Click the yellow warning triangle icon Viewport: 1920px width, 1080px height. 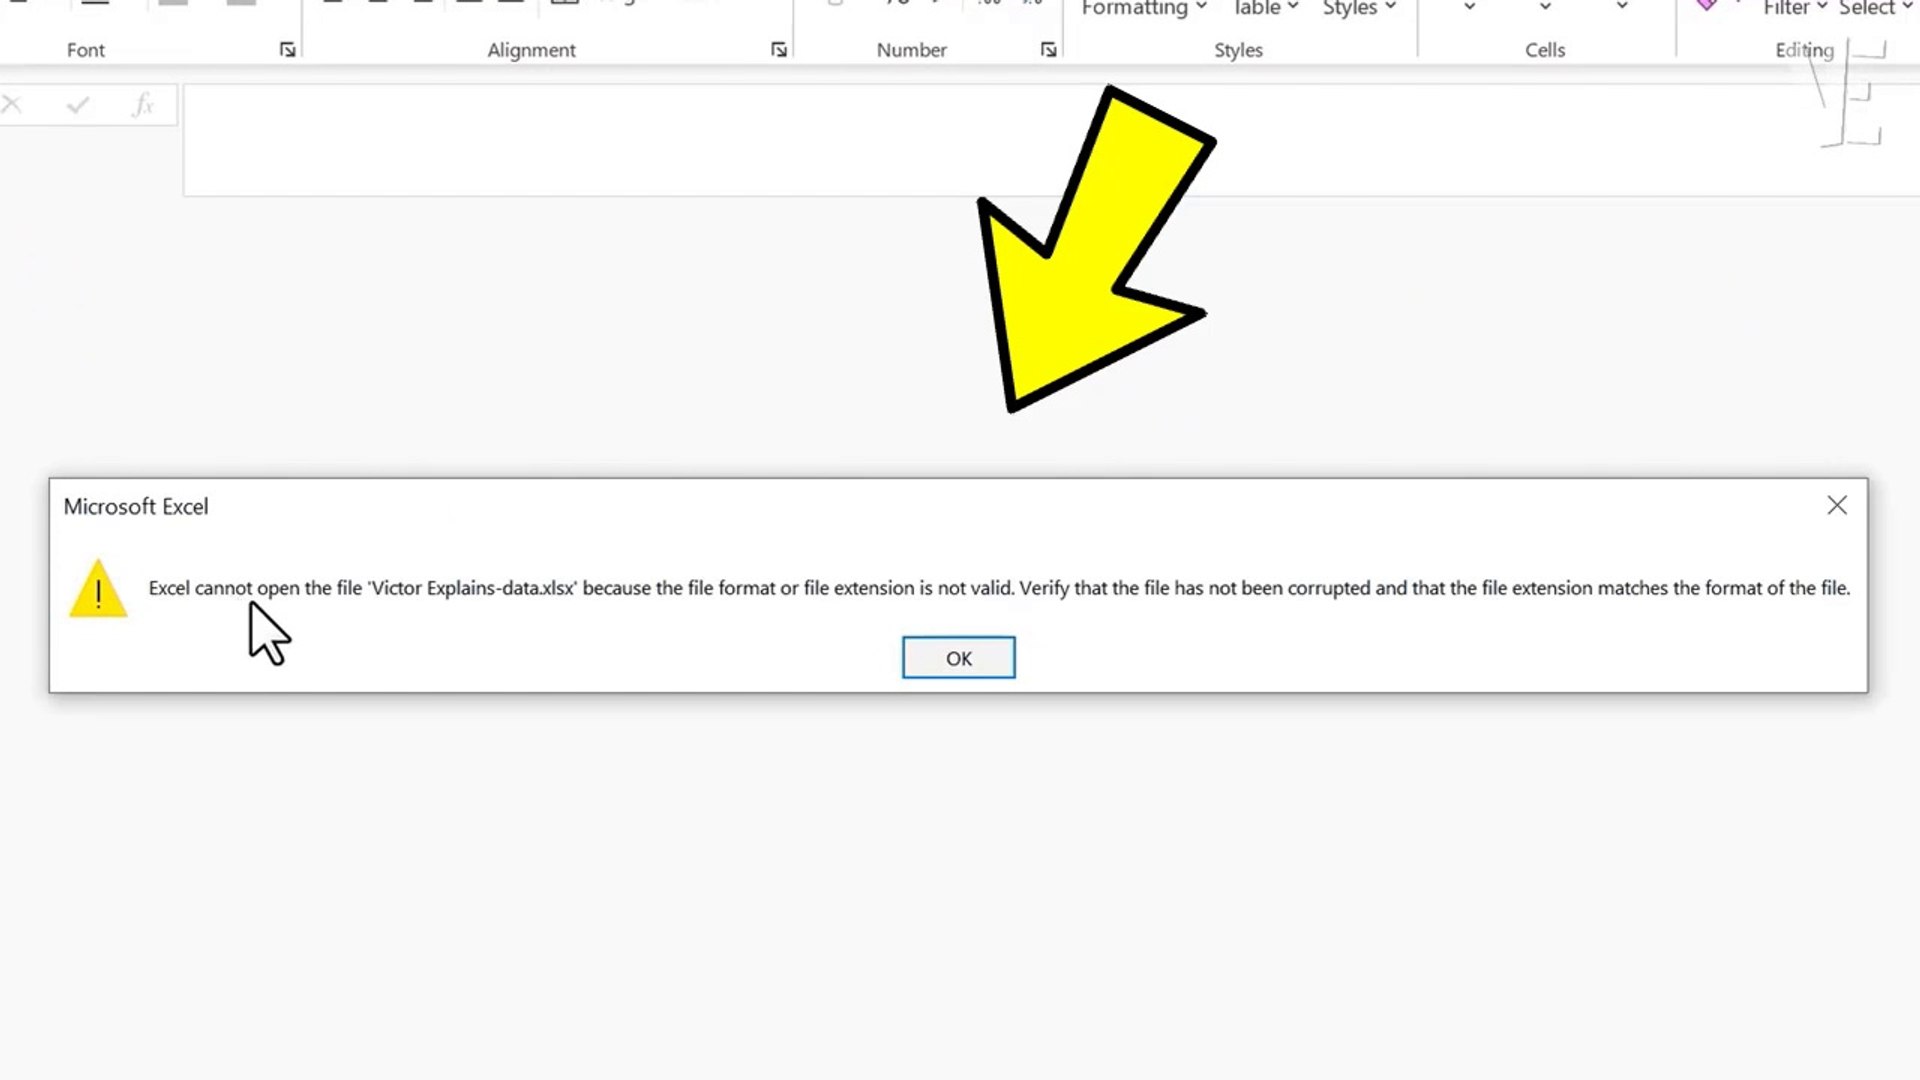click(98, 590)
